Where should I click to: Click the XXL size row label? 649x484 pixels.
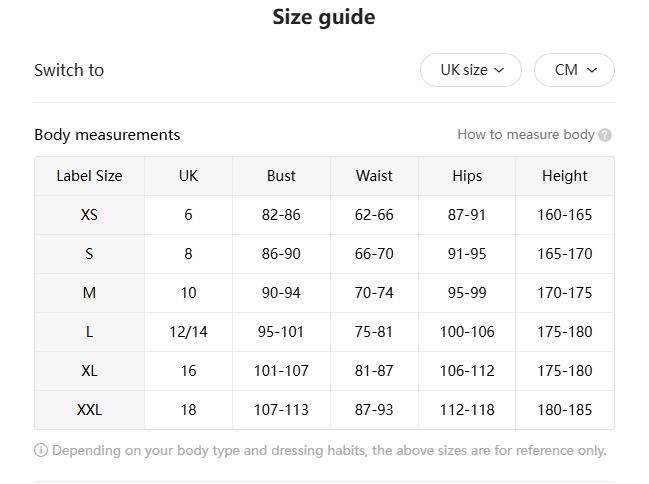(89, 410)
